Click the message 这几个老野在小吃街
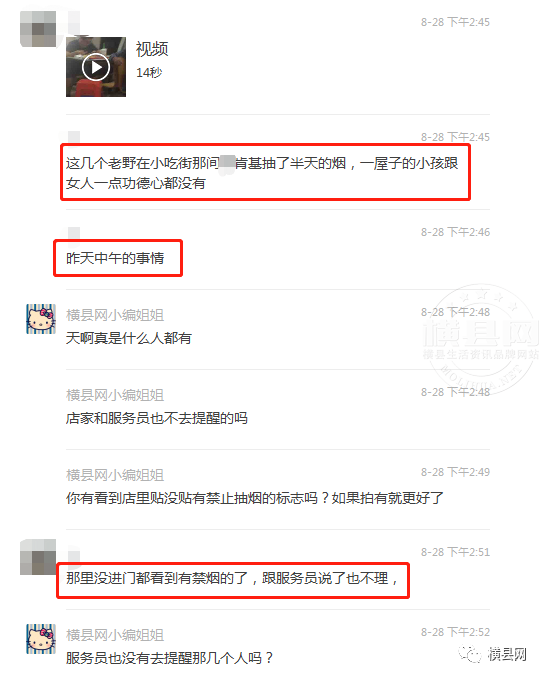544x679 pixels. [262, 173]
